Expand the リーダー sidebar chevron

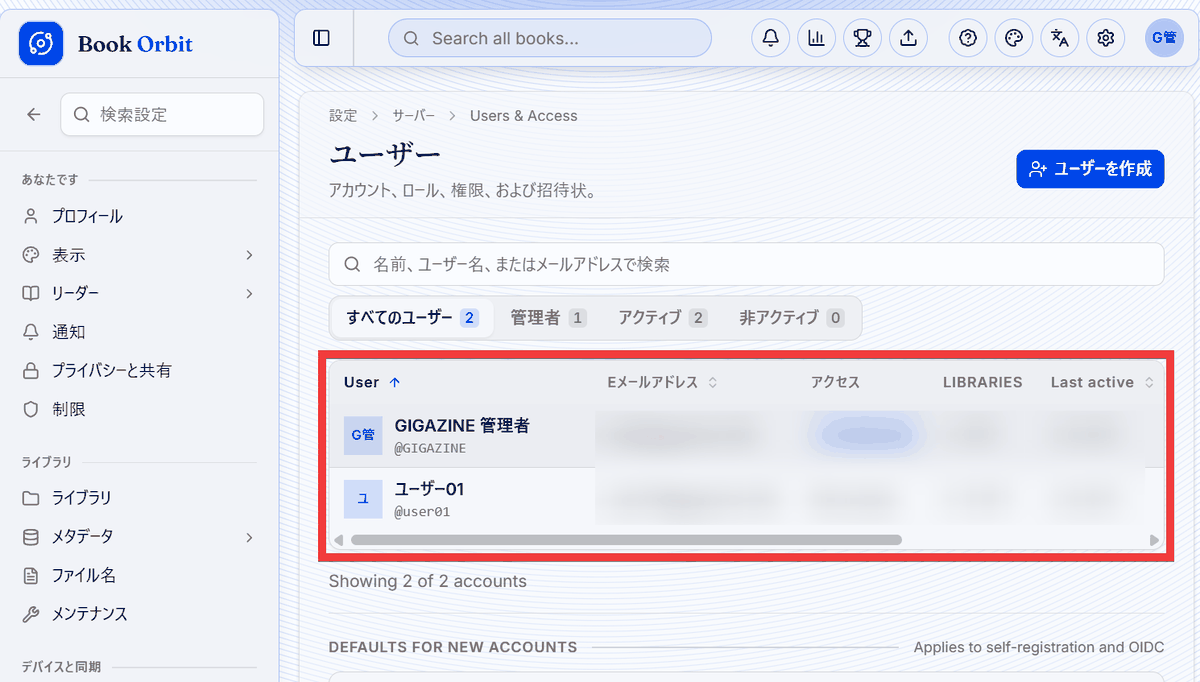click(249, 293)
